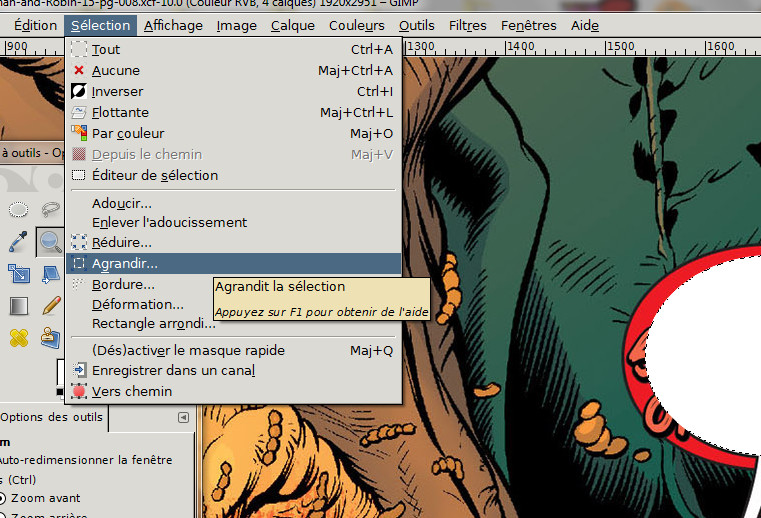Pick the Heal bandage tool
Screen dimensions: 761x518
tap(18, 338)
